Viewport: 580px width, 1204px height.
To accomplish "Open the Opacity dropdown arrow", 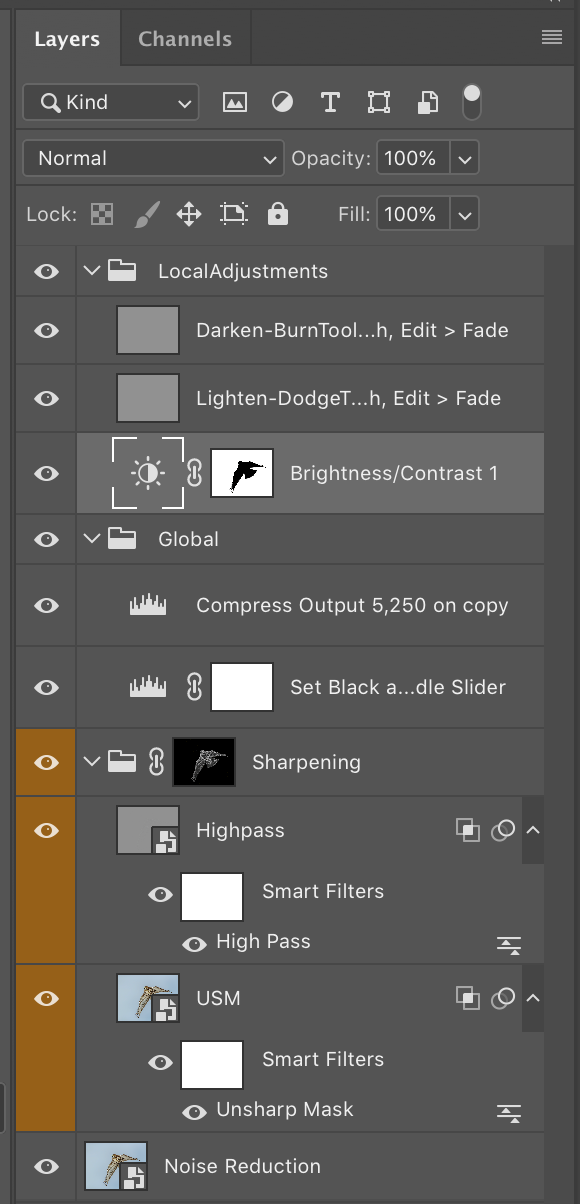I will [x=465, y=158].
